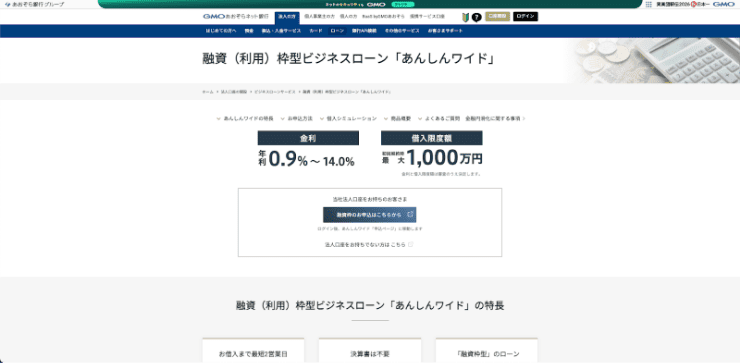
Task: Open the ローン menu item
Action: click(x=337, y=31)
